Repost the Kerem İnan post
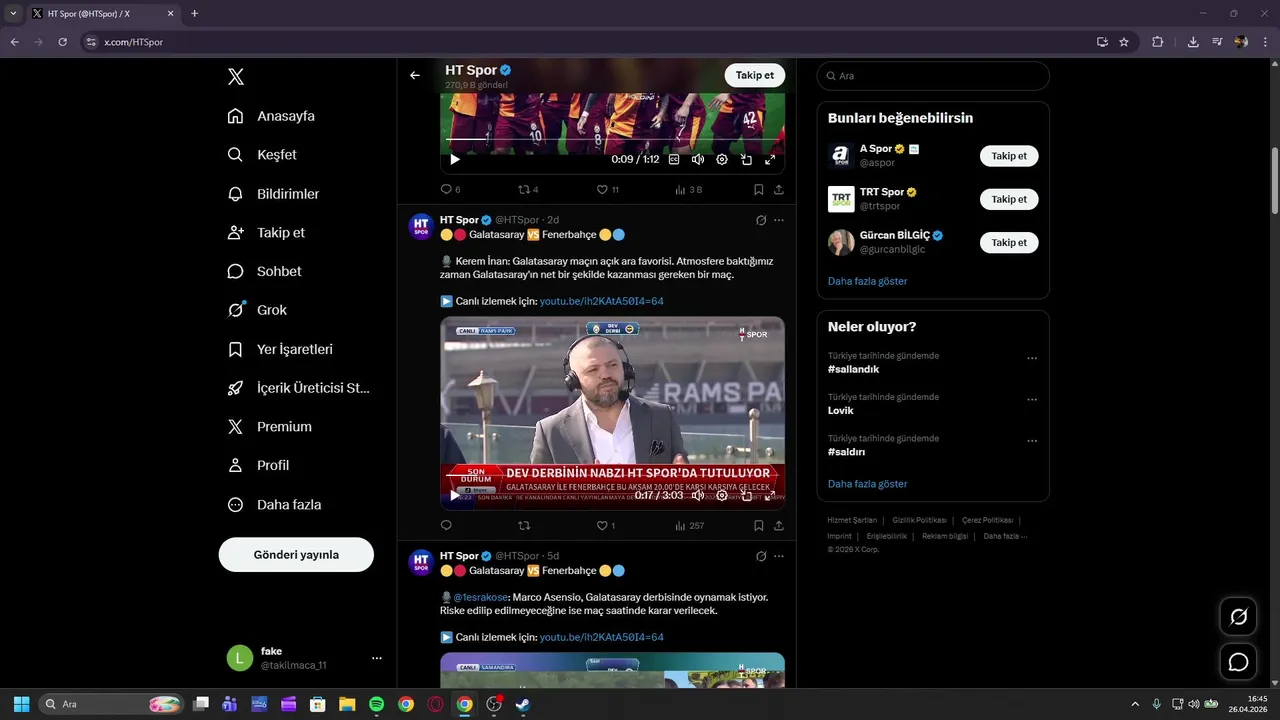Screen dimensions: 1280x720 coord(524,525)
